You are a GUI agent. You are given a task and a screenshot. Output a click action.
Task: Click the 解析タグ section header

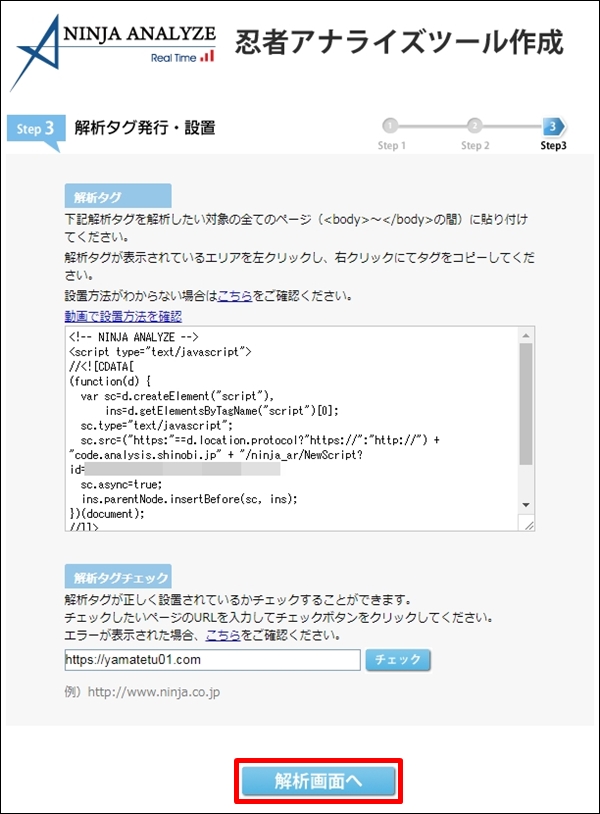tap(118, 196)
